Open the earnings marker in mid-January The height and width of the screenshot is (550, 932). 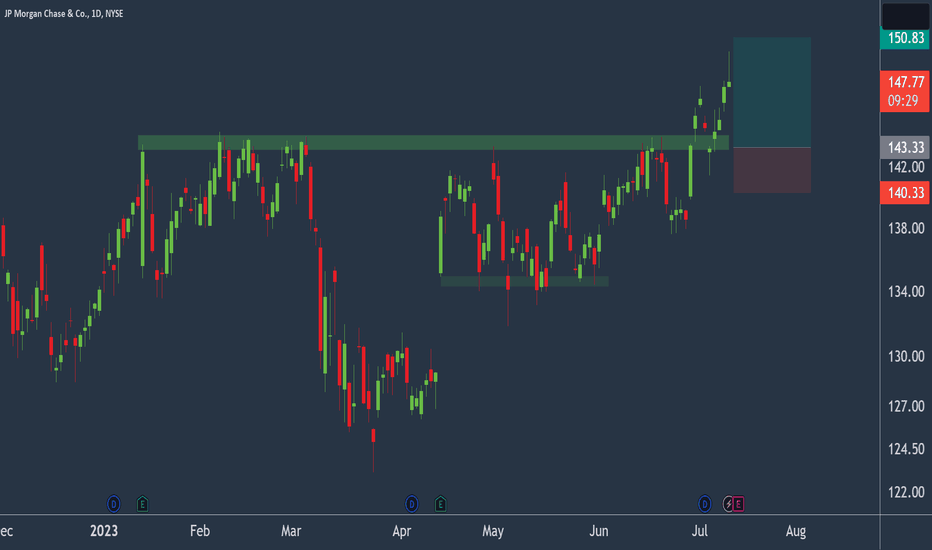click(142, 504)
